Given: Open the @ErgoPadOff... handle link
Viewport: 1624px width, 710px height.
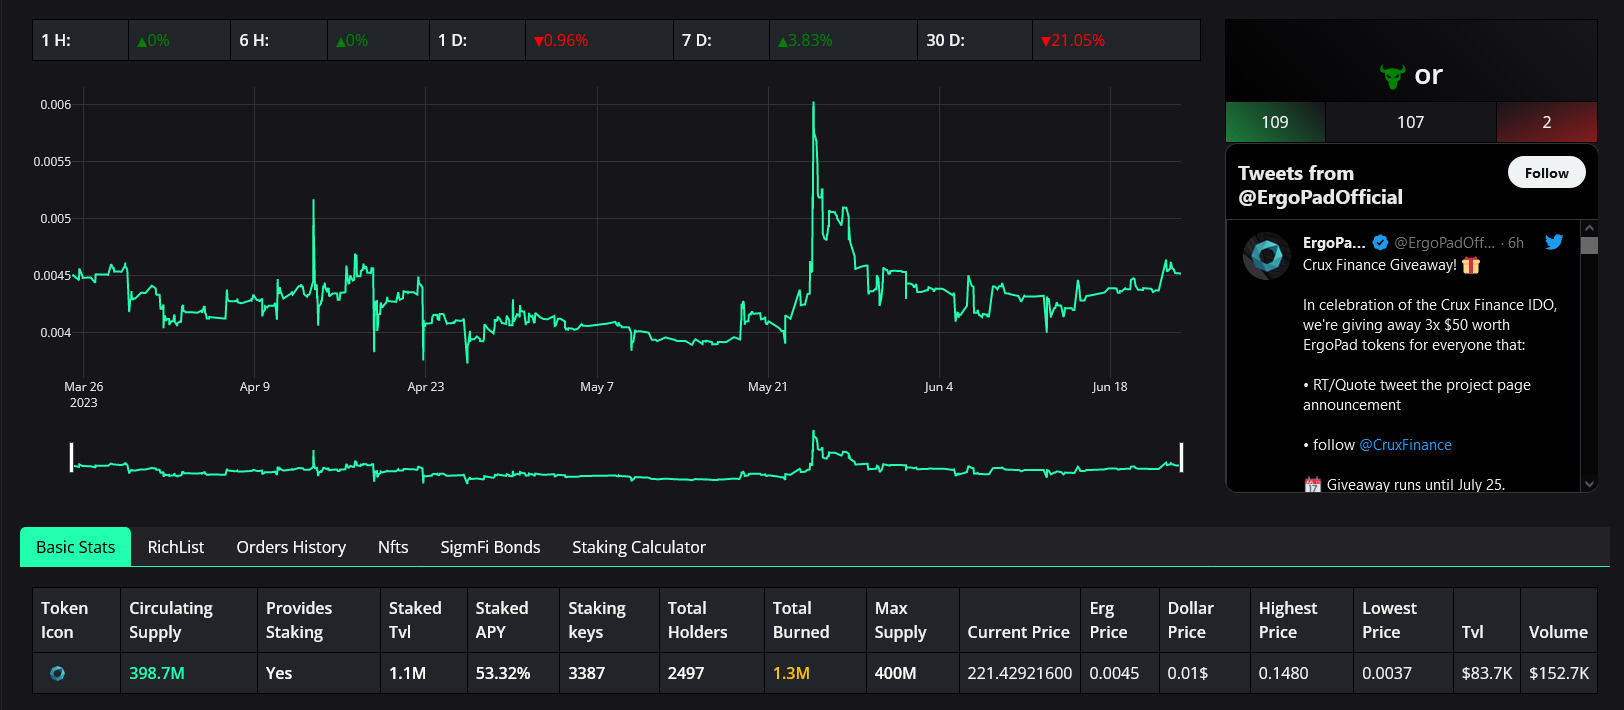Looking at the screenshot, I should point(1444,243).
